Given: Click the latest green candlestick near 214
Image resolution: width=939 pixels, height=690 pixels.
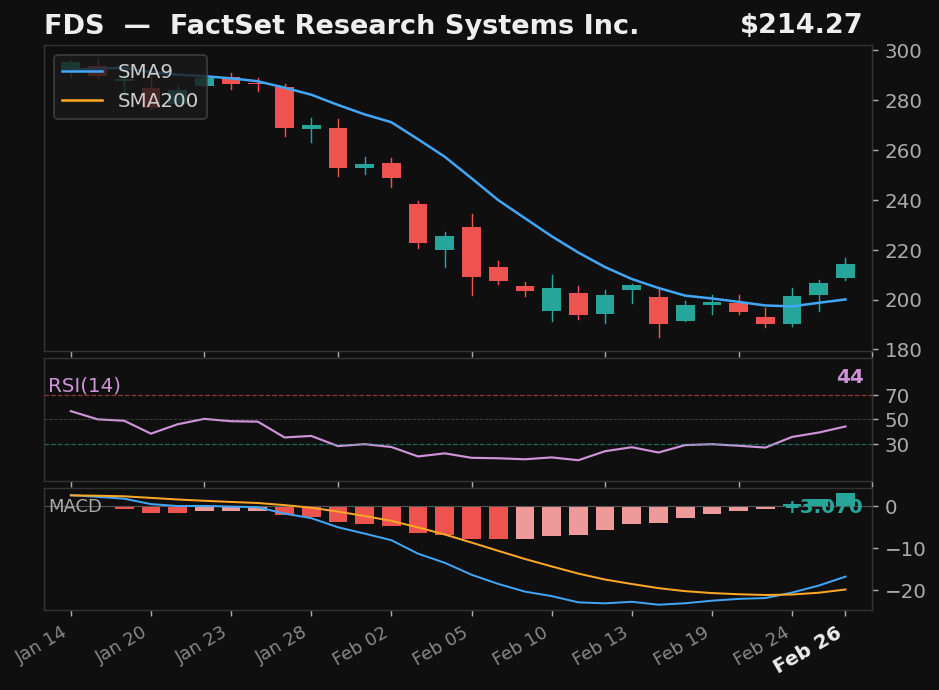Looking at the screenshot, I should point(846,271).
